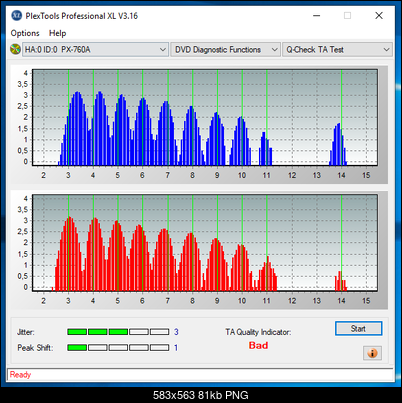This screenshot has height=403, width=402.
Task: Click the Start button
Action: click(358, 329)
